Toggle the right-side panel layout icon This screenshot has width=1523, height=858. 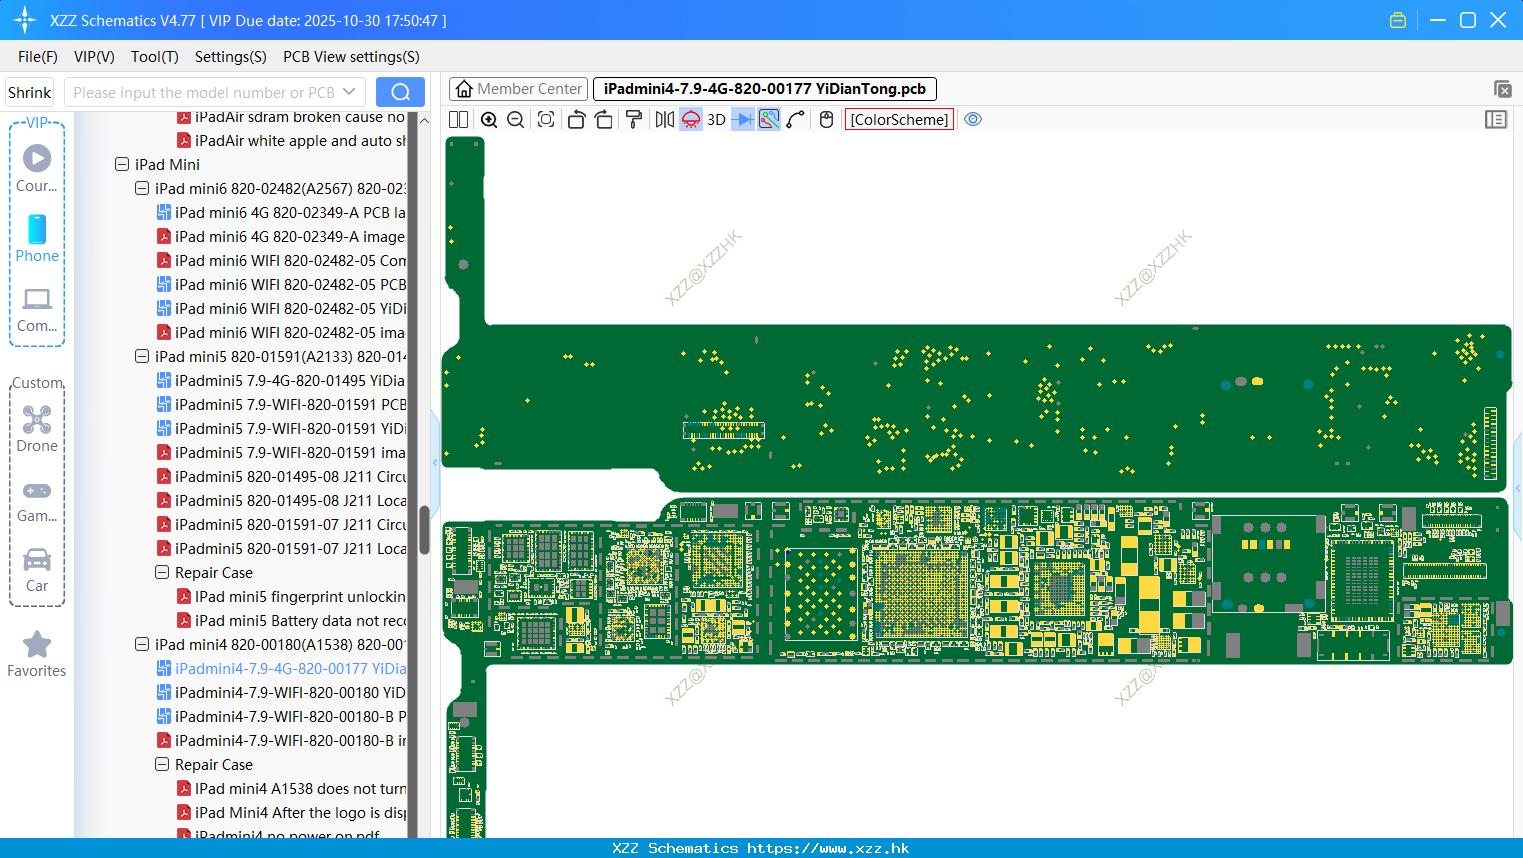pyautogui.click(x=1496, y=120)
